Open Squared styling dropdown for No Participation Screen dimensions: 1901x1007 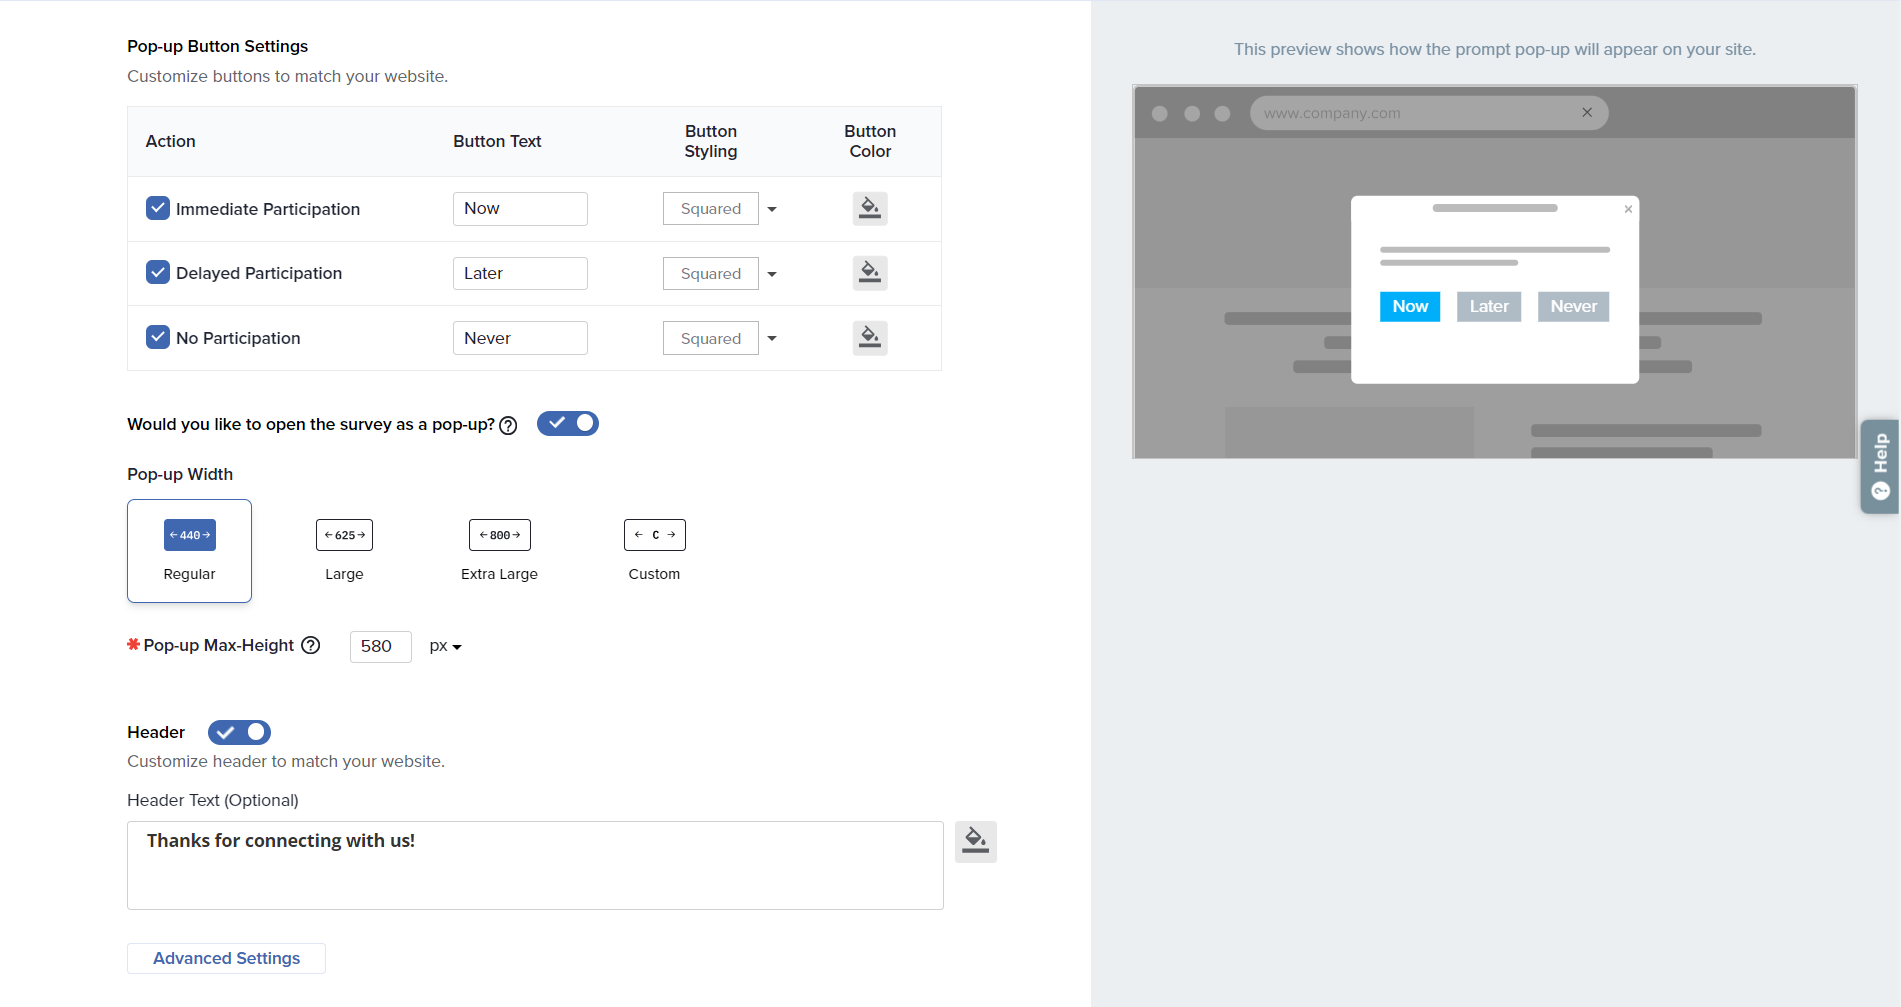(720, 339)
